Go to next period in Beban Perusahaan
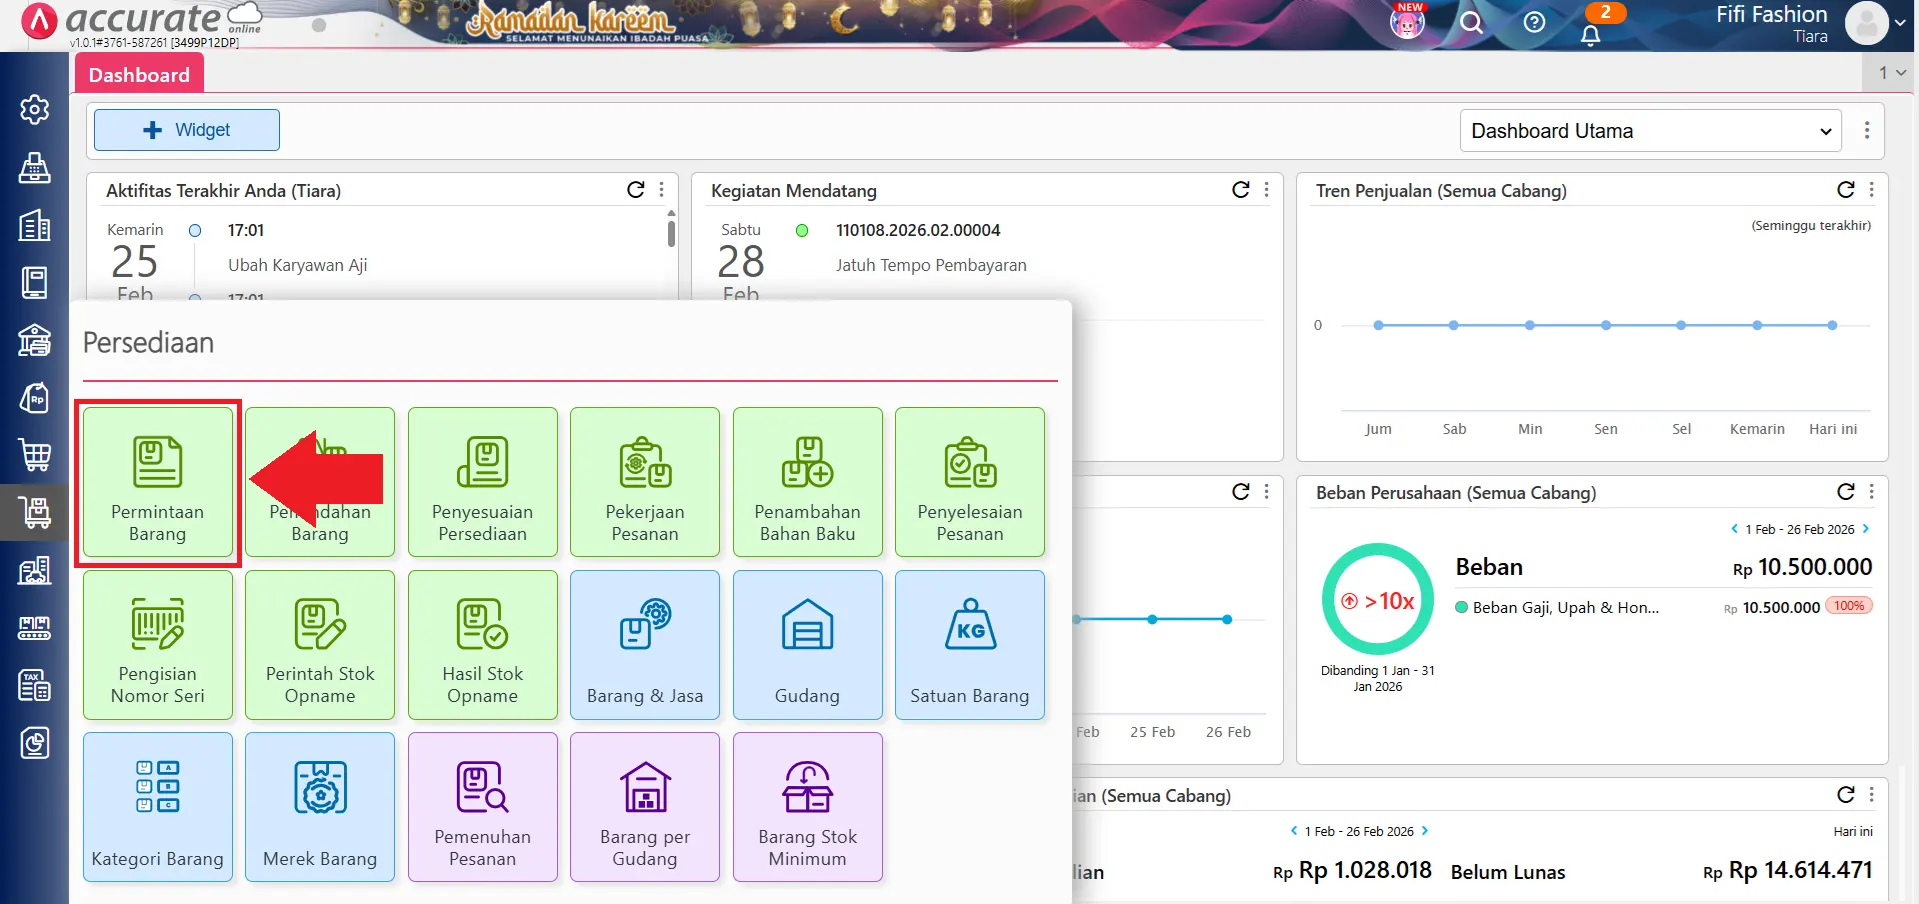 click(1866, 529)
